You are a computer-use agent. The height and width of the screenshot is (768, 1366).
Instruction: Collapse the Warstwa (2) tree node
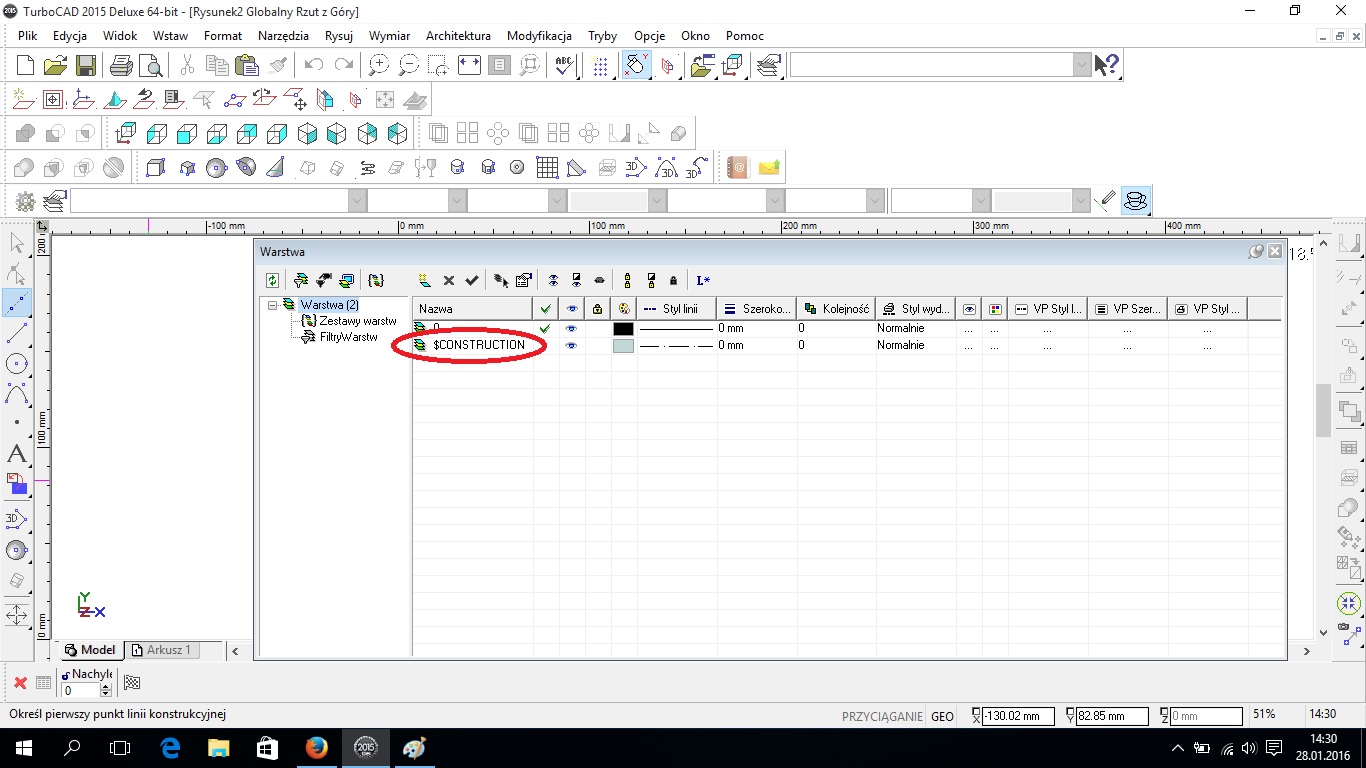(274, 305)
